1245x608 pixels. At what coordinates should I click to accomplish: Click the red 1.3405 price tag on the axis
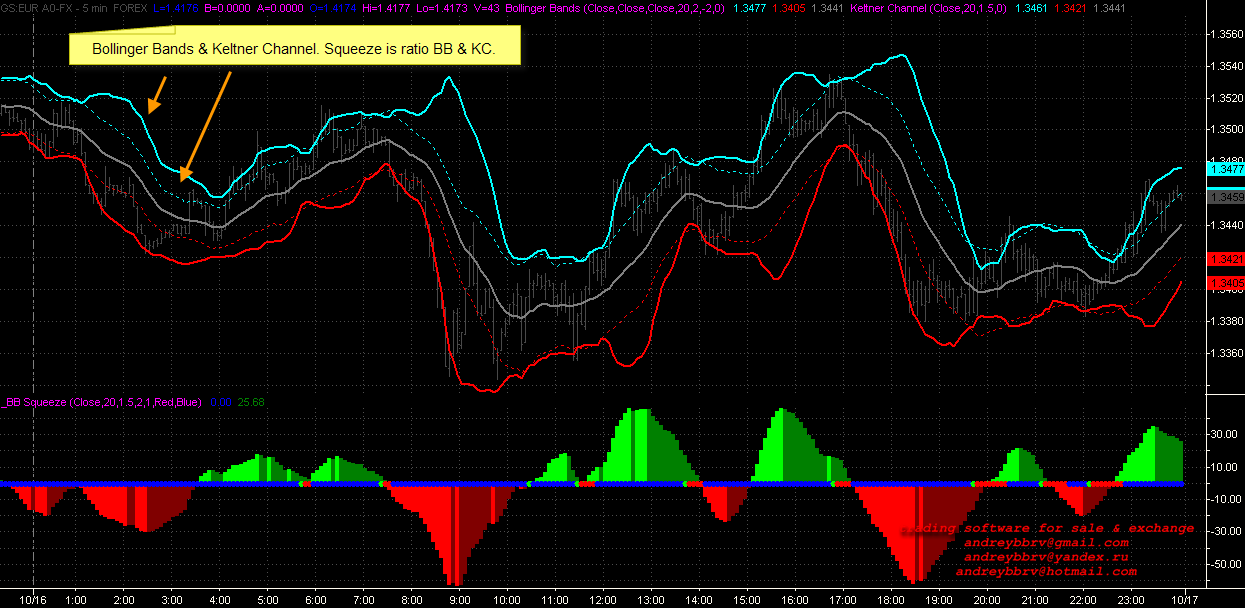point(1225,284)
